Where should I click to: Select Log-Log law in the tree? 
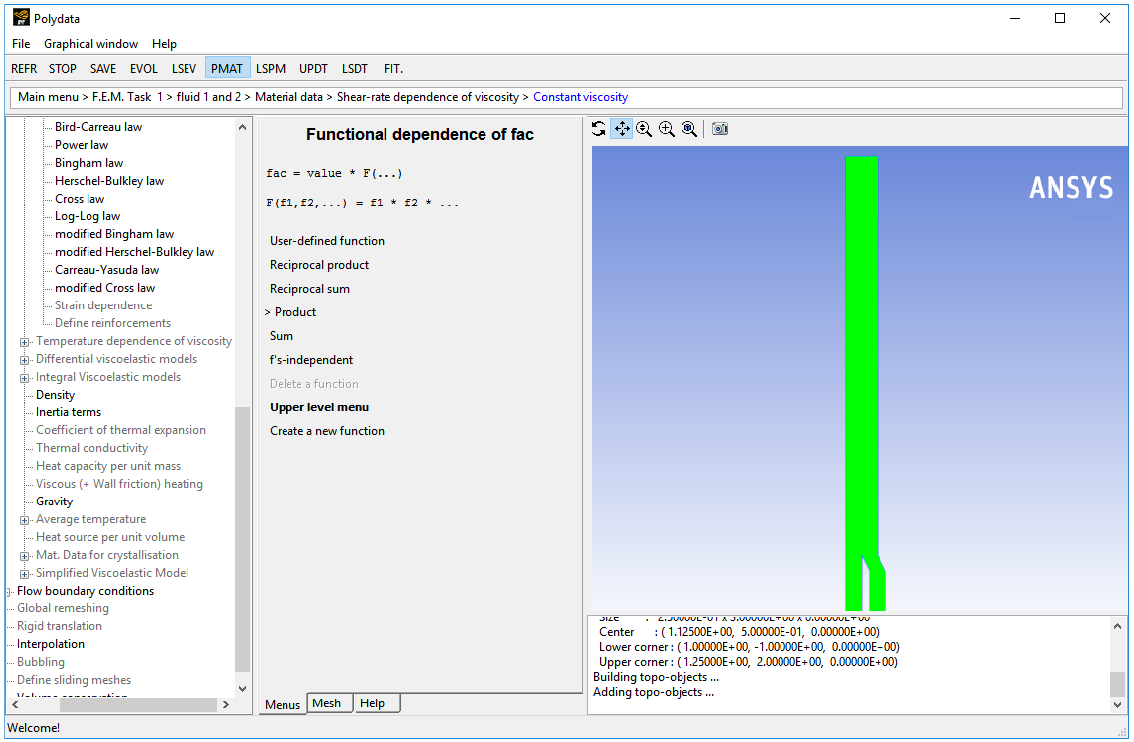[88, 216]
